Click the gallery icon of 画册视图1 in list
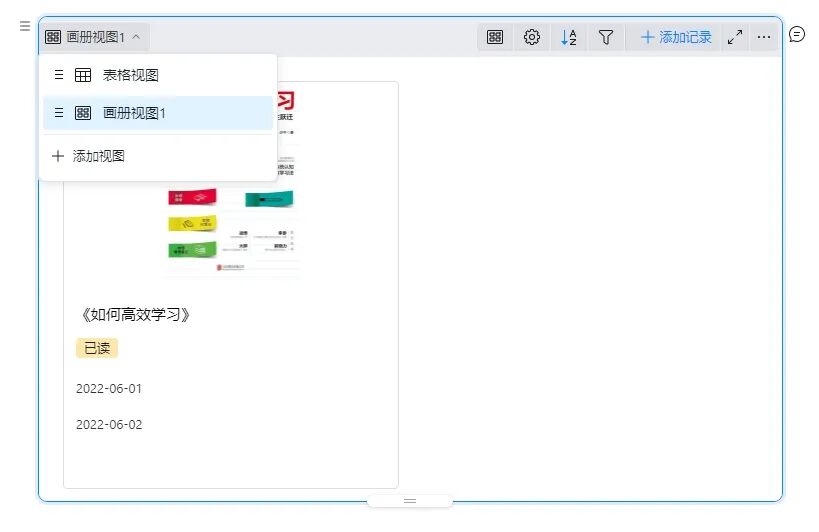The height and width of the screenshot is (532, 819). tap(83, 113)
